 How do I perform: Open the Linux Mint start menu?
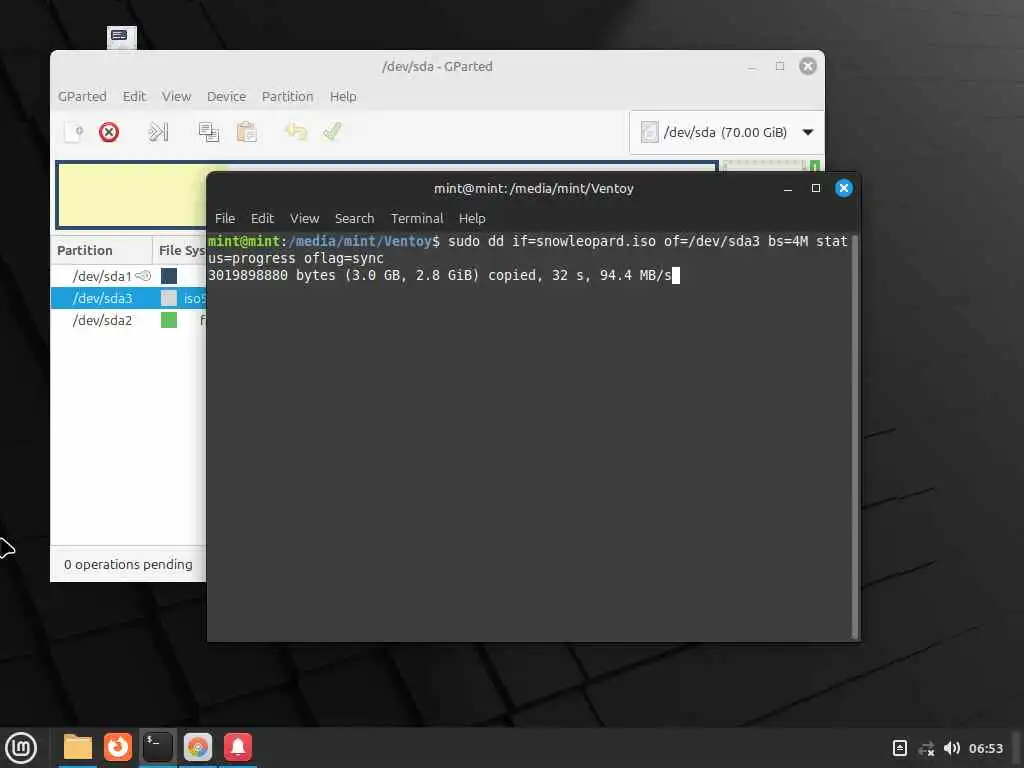coord(21,748)
